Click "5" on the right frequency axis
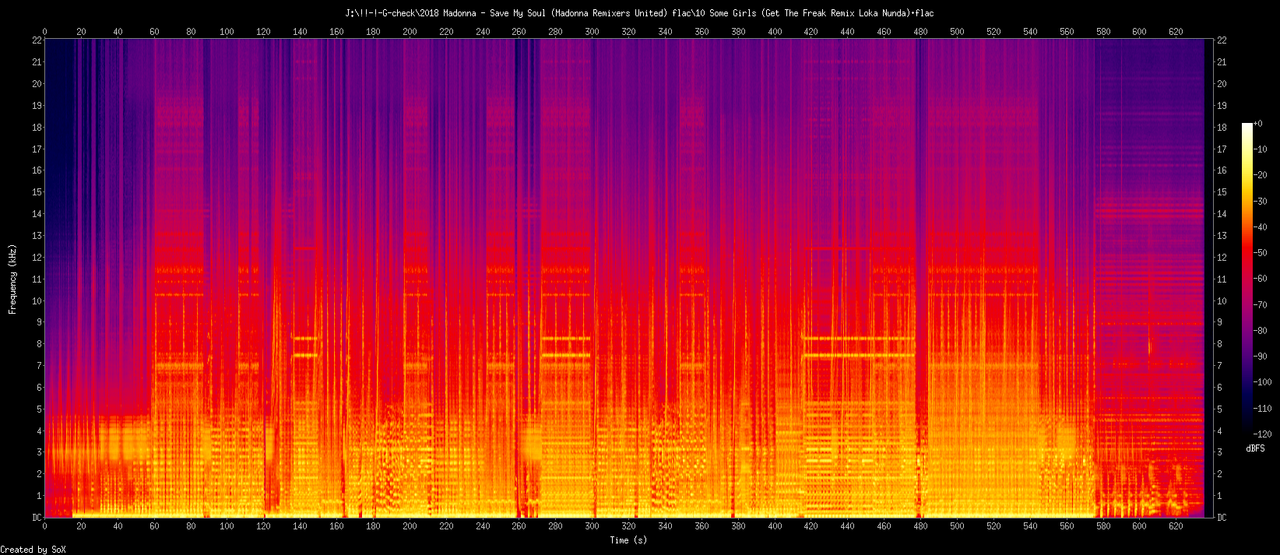This screenshot has width=1280, height=555. (x=1220, y=409)
